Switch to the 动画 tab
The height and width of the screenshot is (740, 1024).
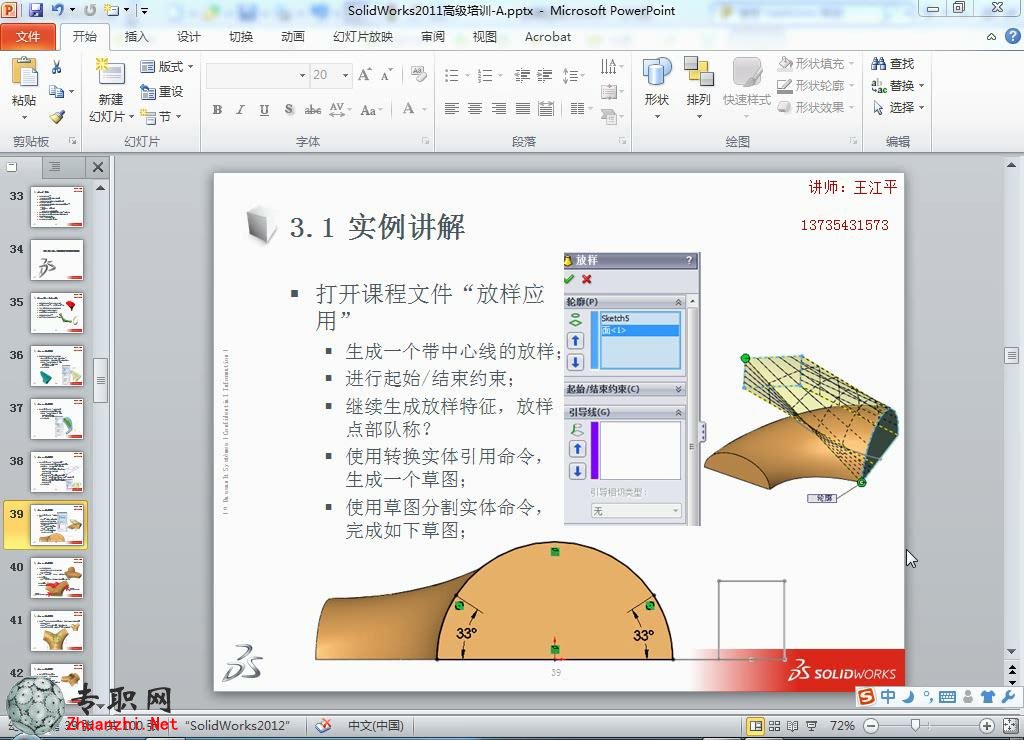293,37
